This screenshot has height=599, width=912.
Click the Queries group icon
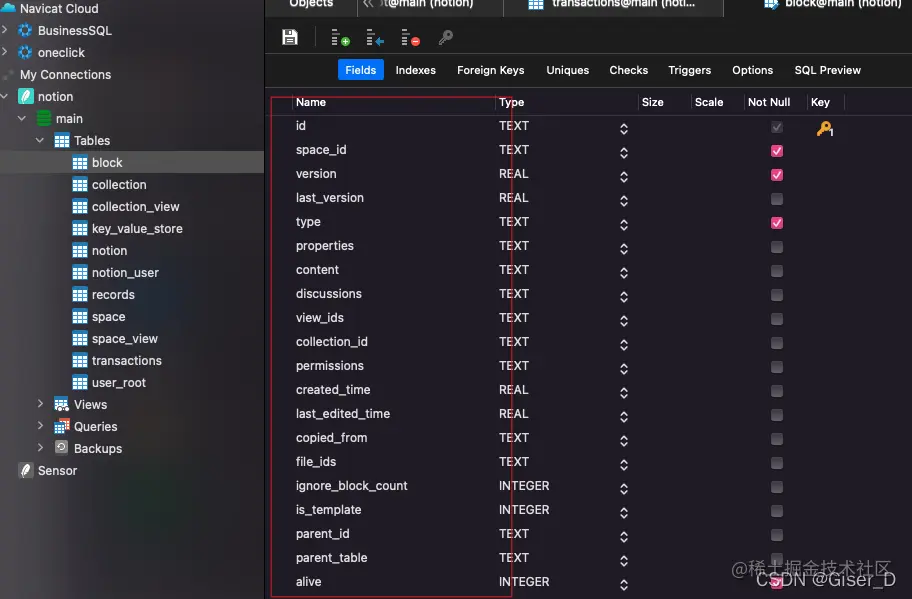[62, 426]
